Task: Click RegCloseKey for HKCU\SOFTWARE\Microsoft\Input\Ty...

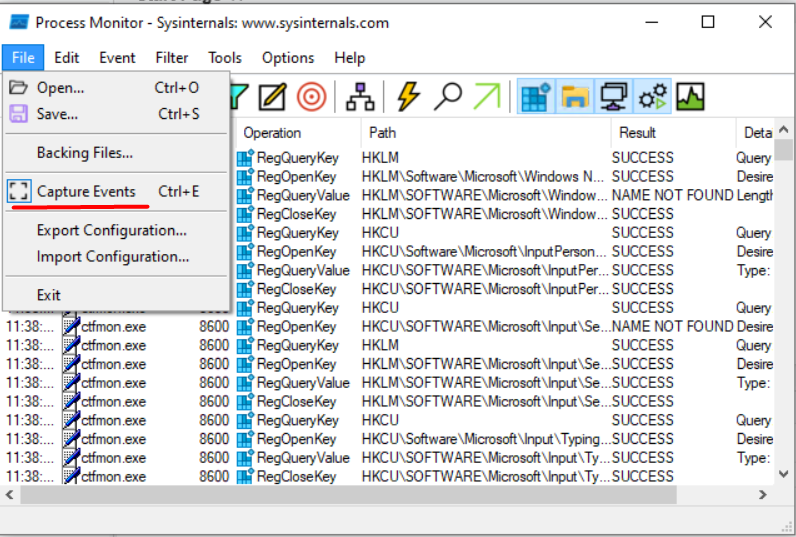Action: point(296,477)
